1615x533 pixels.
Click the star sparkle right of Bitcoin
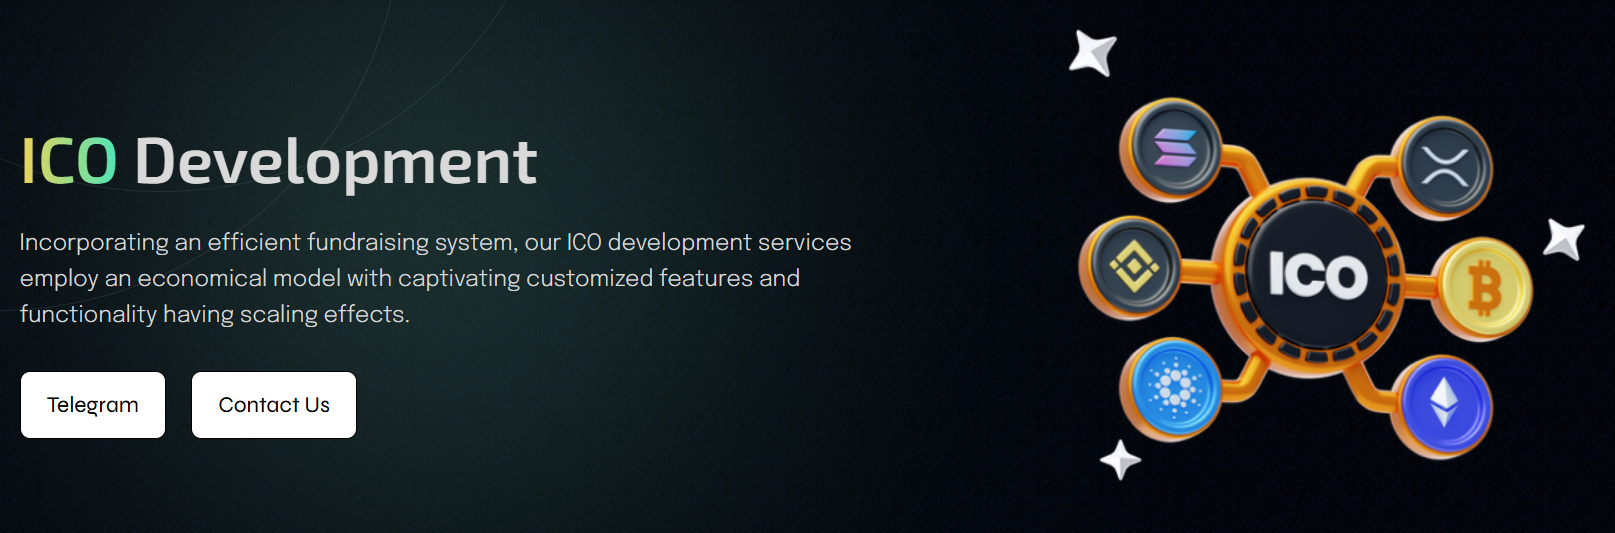pos(1564,239)
